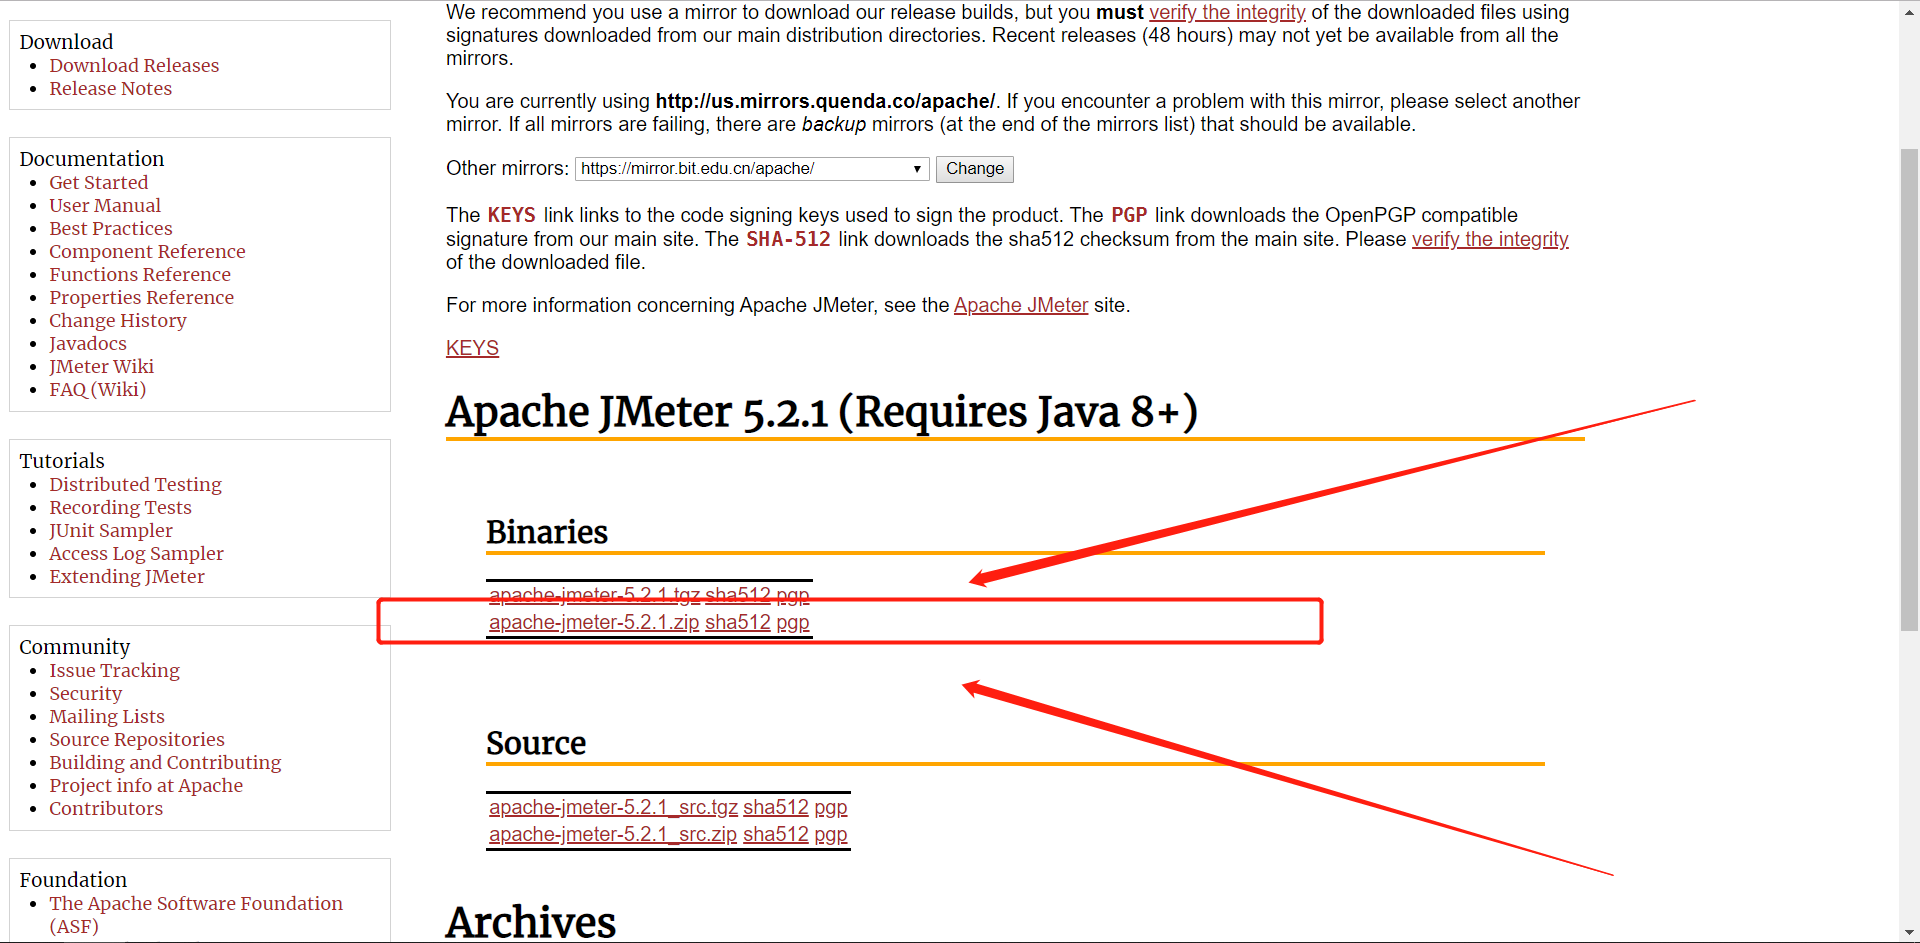Go to the Issue Tracking page
1920x943 pixels.
114,670
